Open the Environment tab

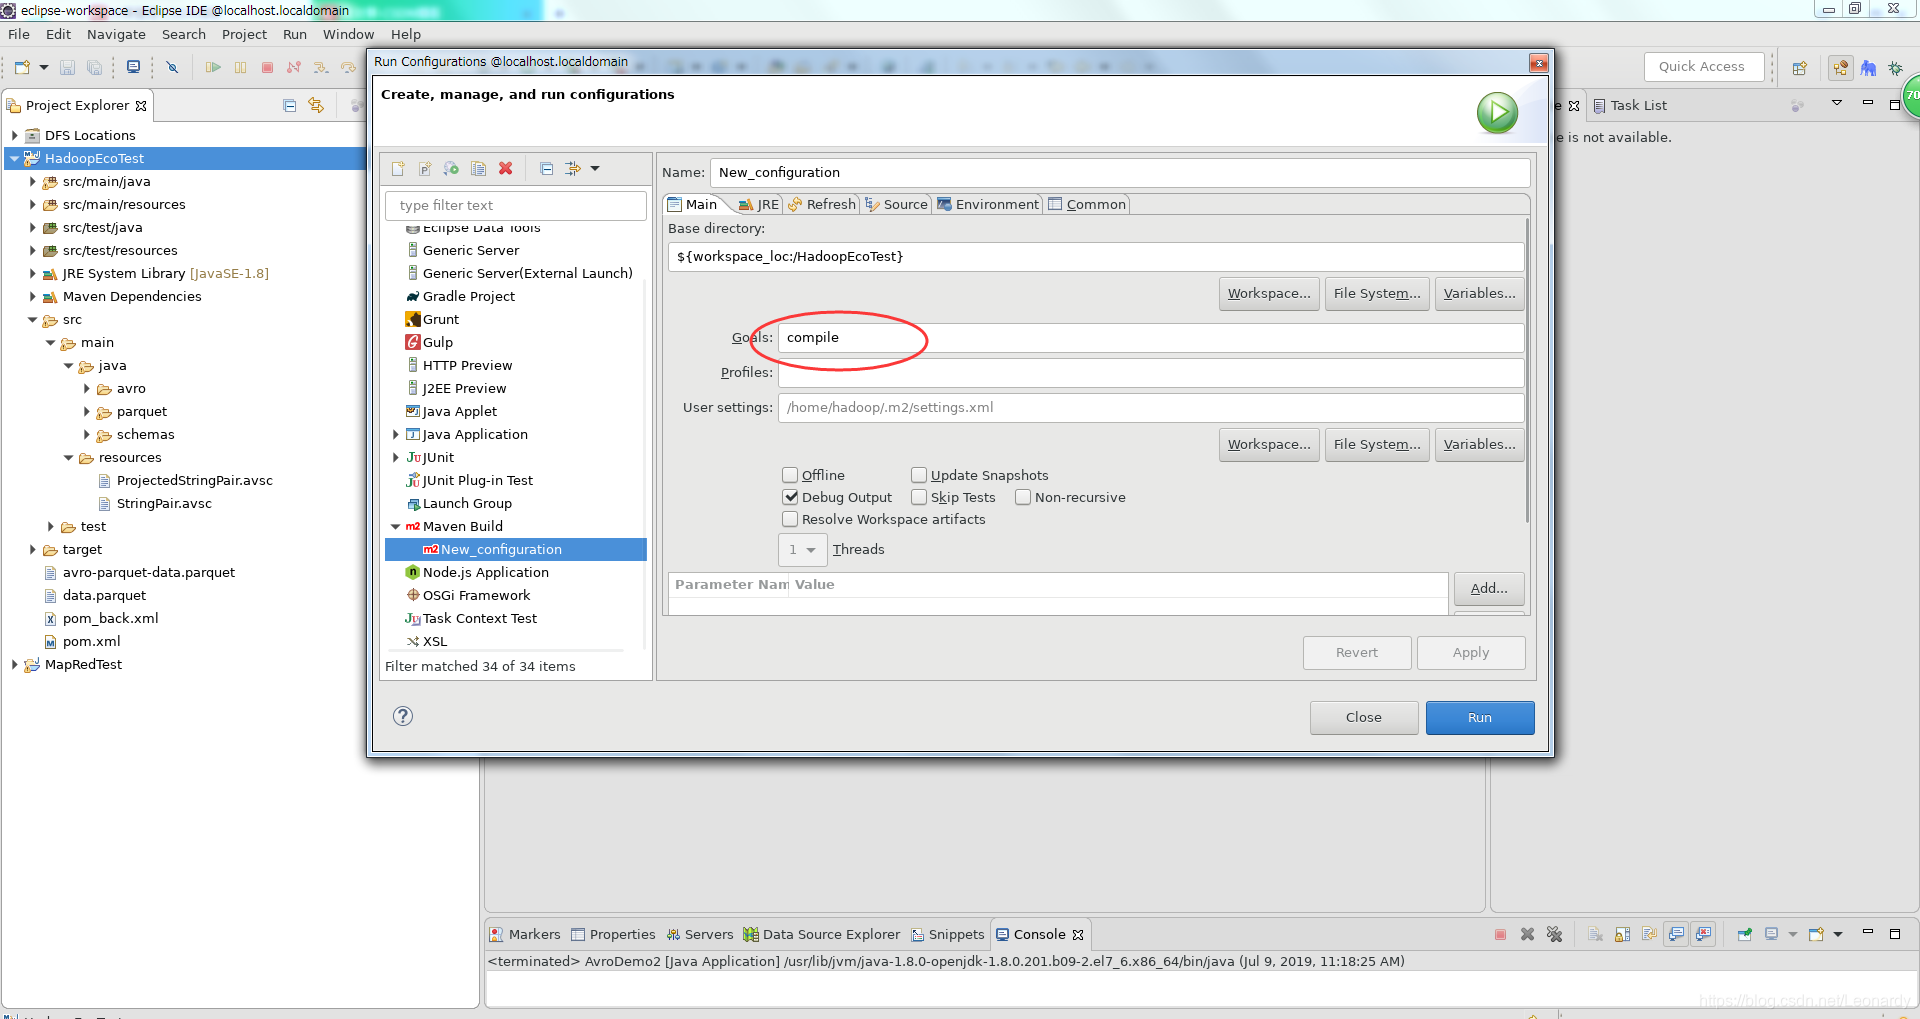988,204
